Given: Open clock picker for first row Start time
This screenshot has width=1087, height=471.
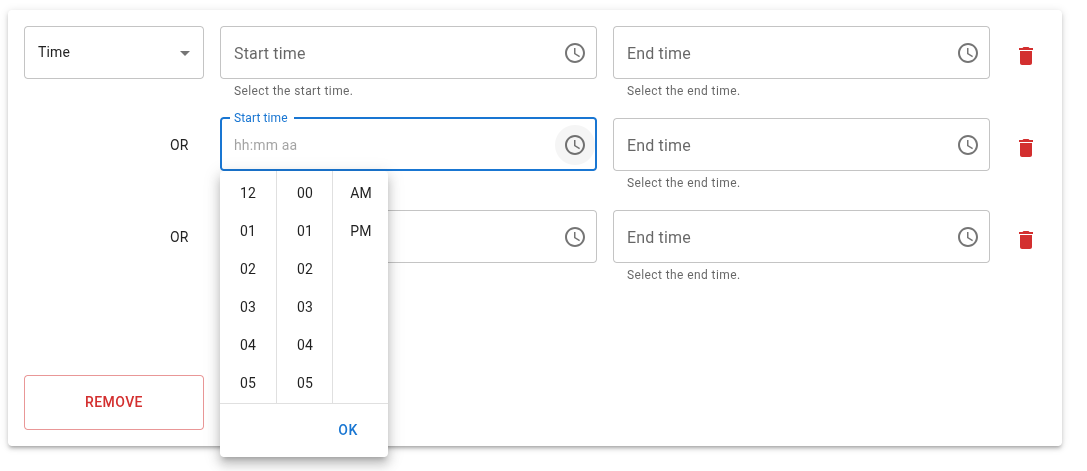Looking at the screenshot, I should 575,53.
